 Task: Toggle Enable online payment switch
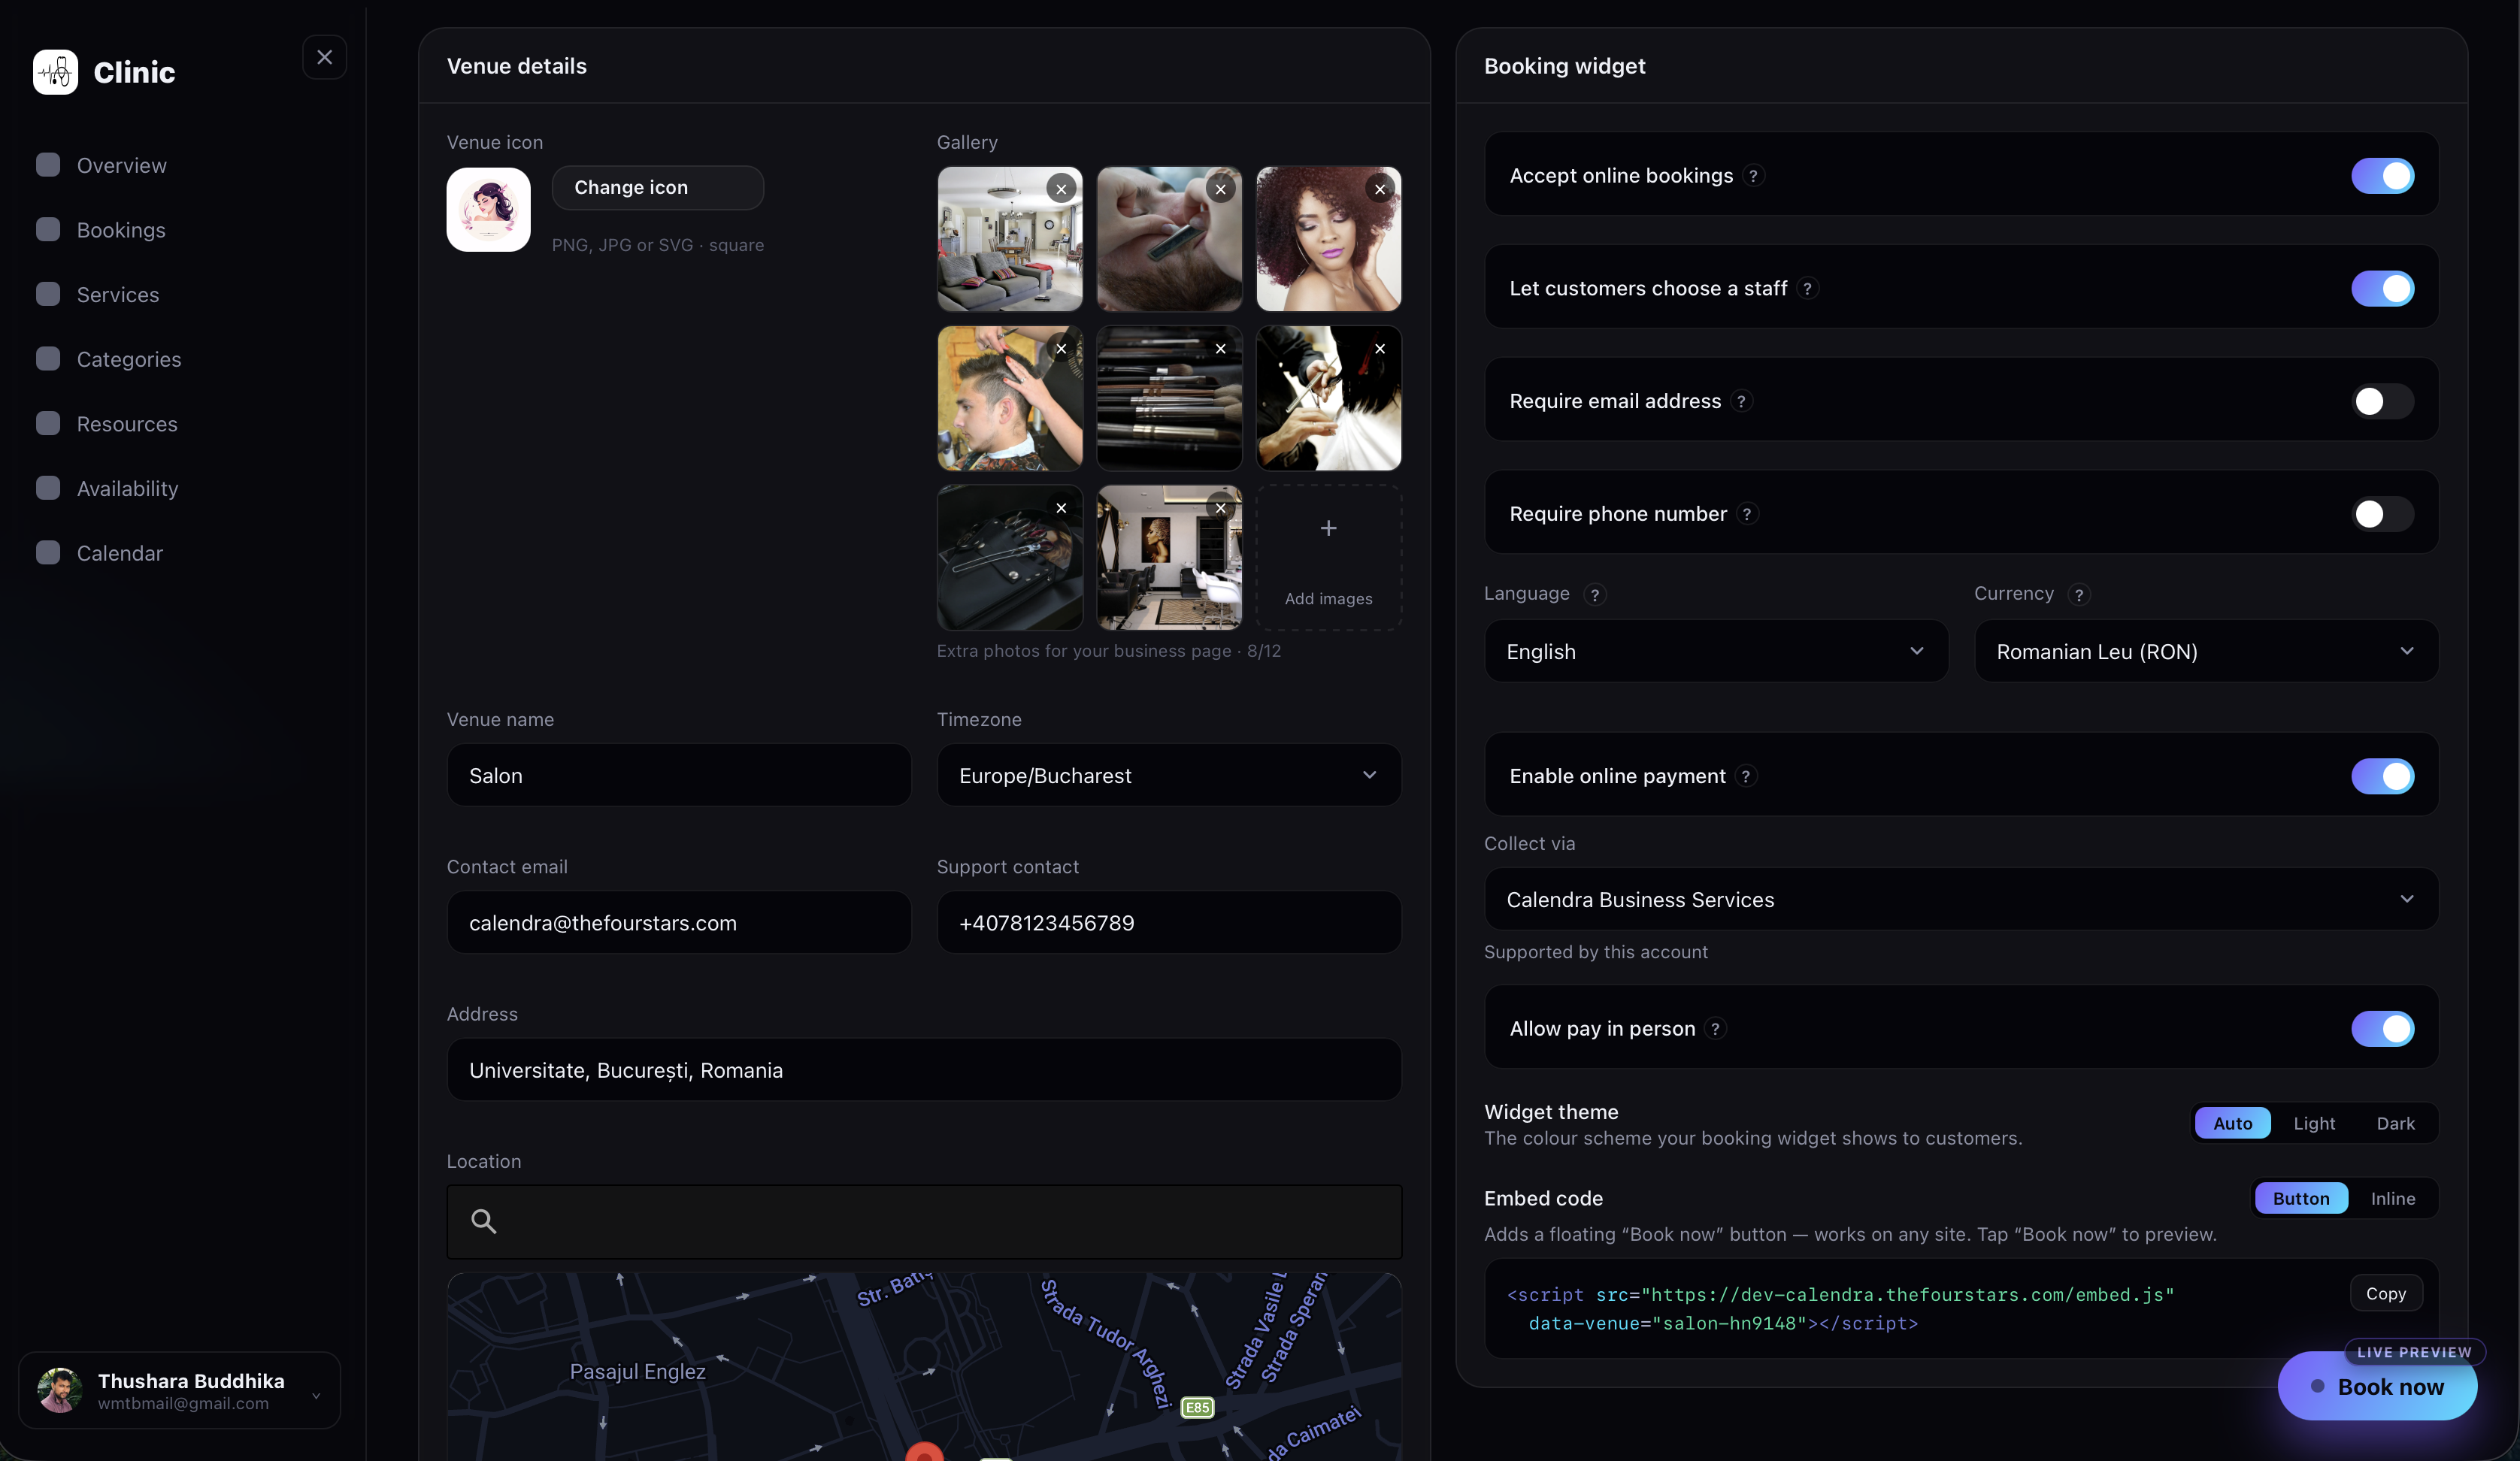(2382, 776)
